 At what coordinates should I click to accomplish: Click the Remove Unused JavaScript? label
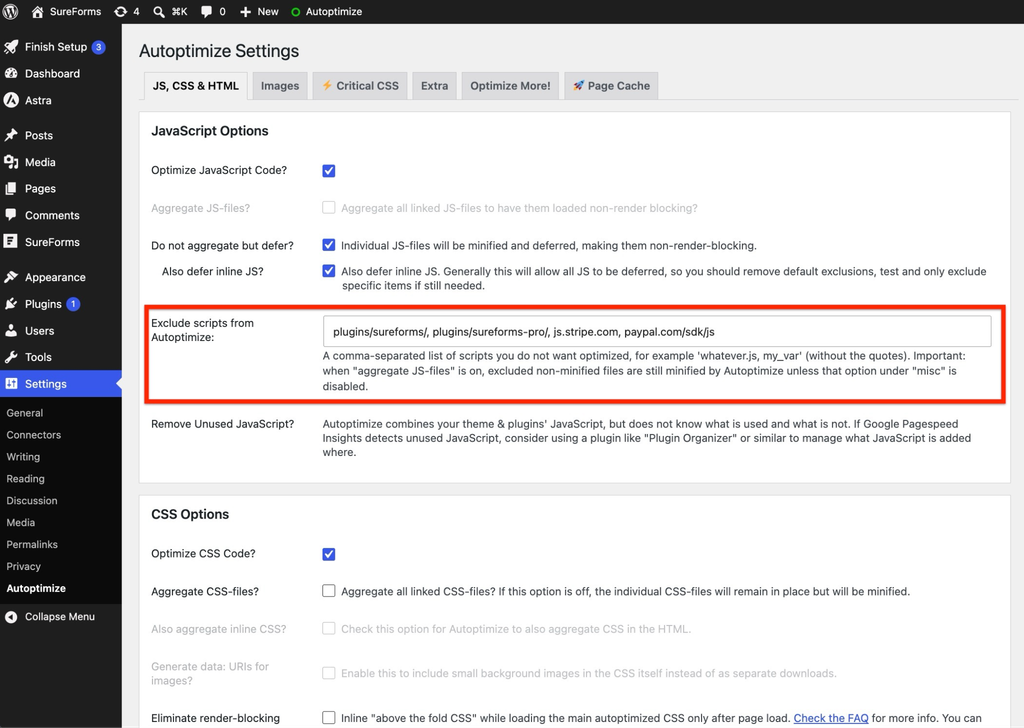223,424
